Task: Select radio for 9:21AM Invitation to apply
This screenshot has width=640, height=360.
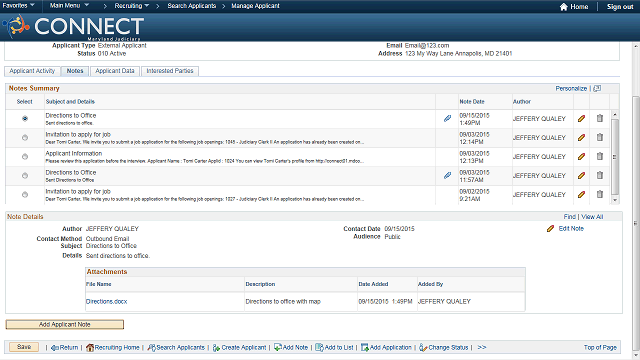Action: [x=25, y=195]
